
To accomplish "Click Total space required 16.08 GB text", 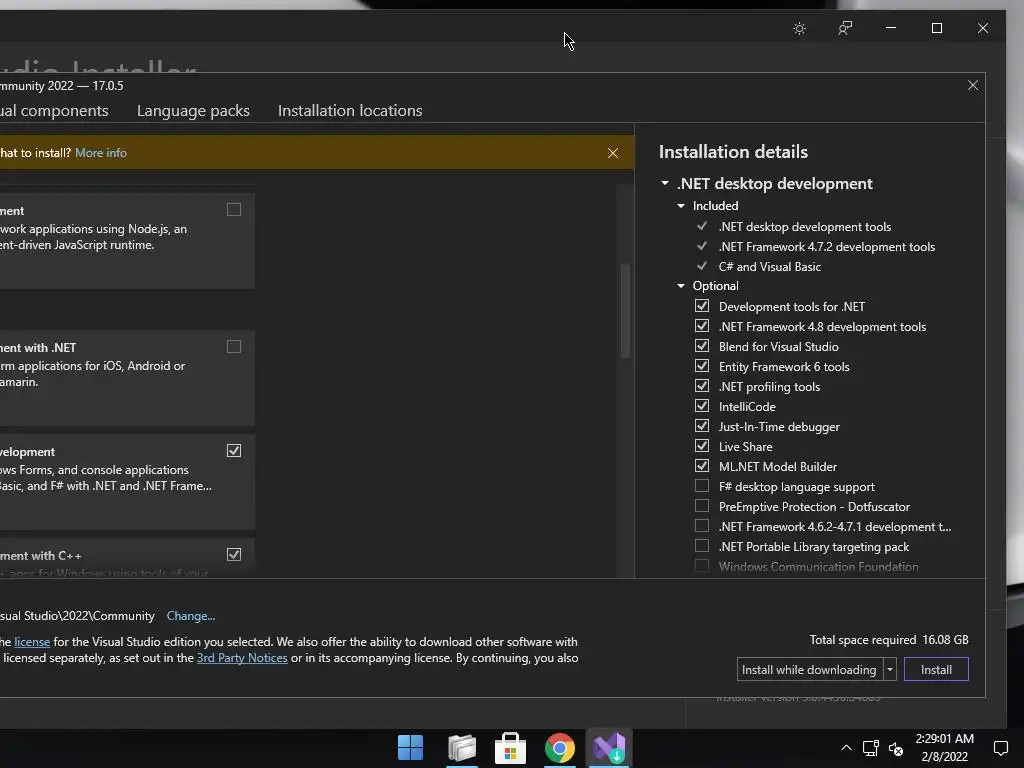I will pyautogui.click(x=889, y=640).
